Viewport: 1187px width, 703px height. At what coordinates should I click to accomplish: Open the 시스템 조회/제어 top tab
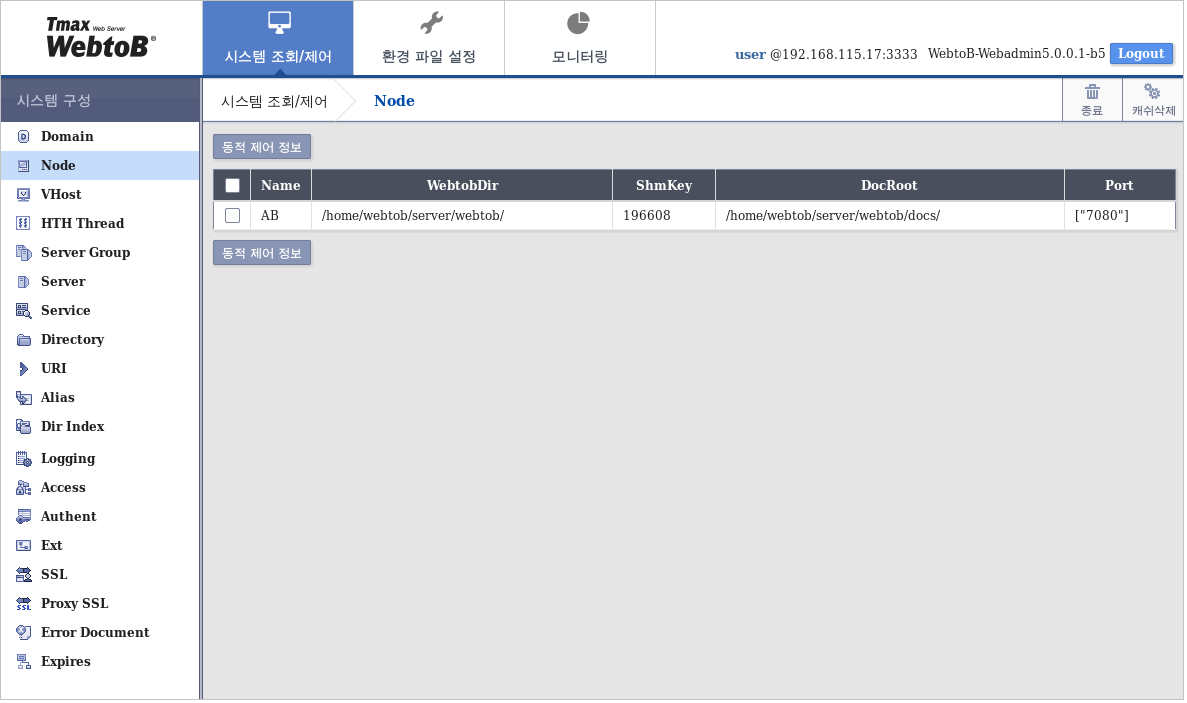(278, 38)
